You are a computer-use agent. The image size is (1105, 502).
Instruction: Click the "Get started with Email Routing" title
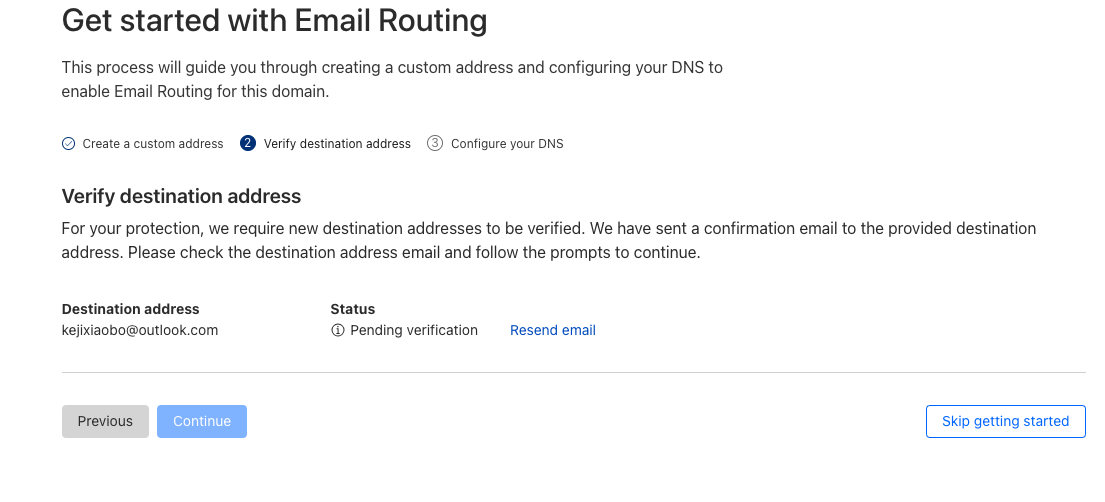(274, 21)
